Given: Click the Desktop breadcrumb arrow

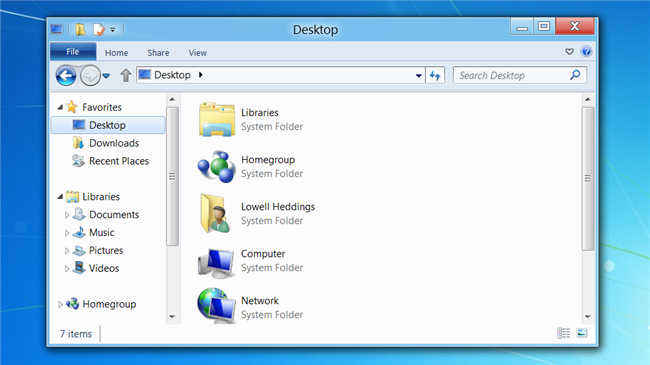Looking at the screenshot, I should (201, 75).
